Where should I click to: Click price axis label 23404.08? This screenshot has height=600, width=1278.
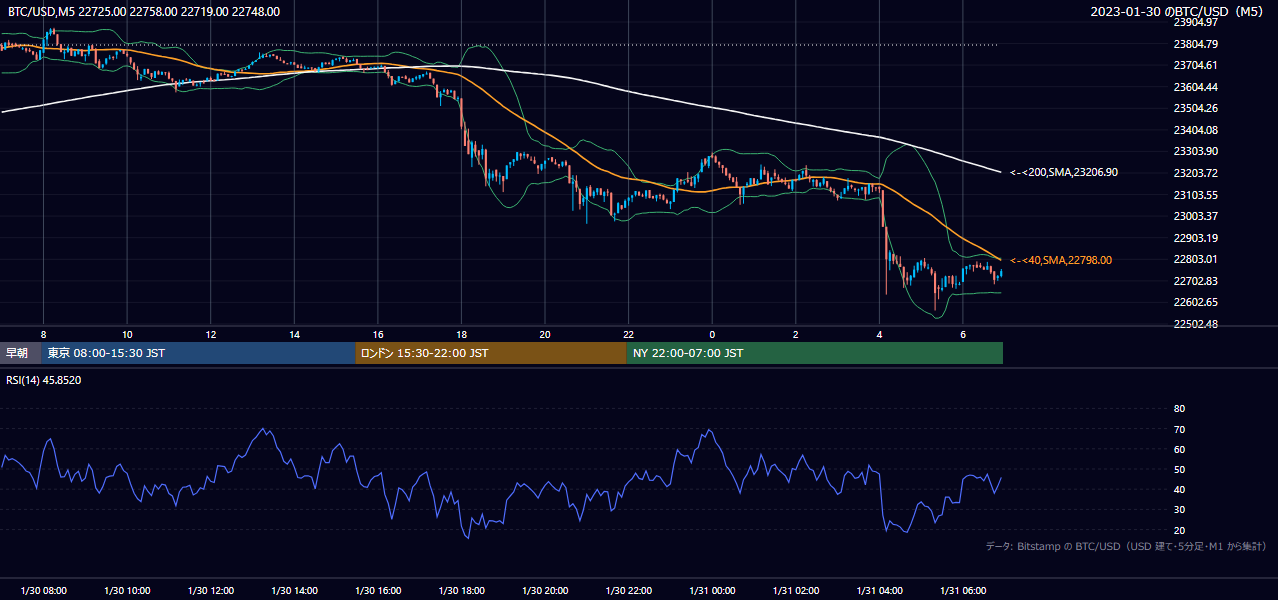(x=1195, y=130)
